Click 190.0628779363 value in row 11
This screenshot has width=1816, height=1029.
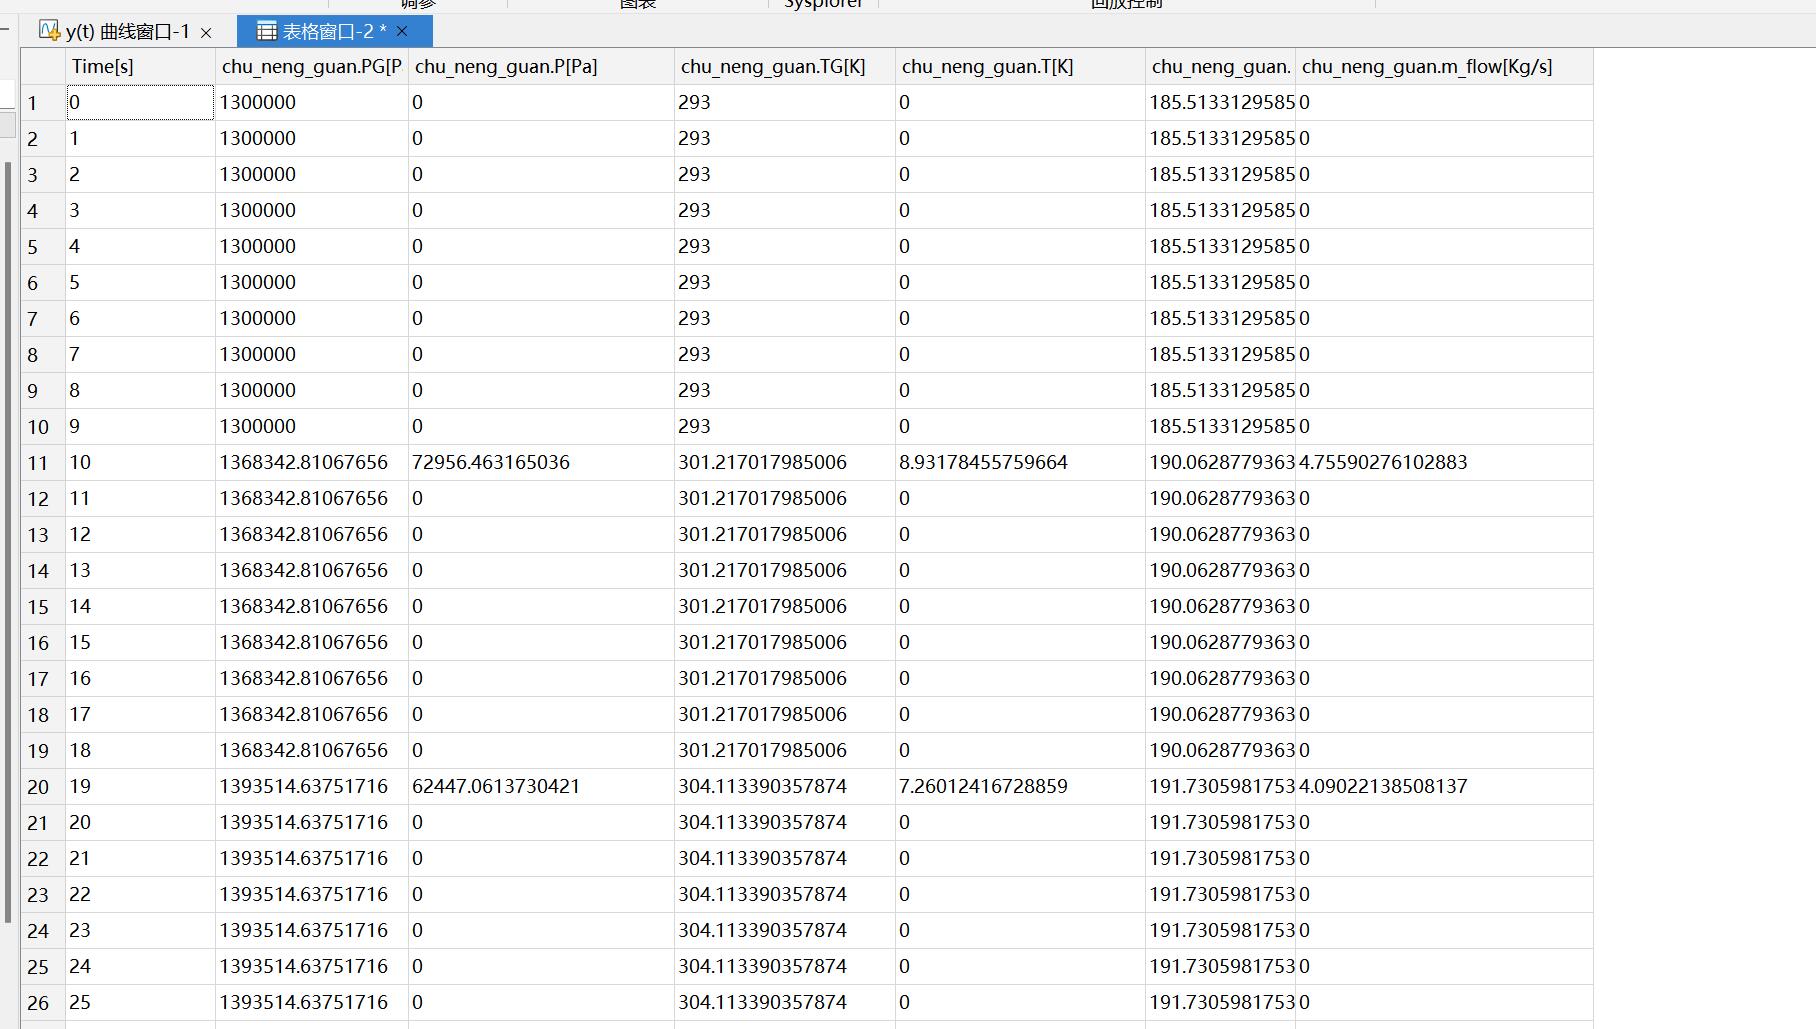[1221, 462]
